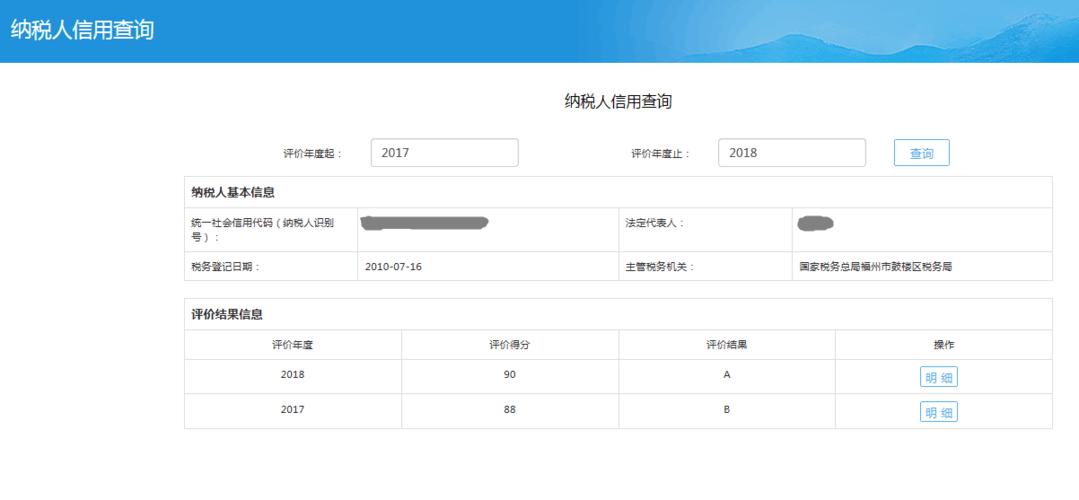
Task: Open 明细 for the 2017 evaluation row
Action: pos(939,411)
